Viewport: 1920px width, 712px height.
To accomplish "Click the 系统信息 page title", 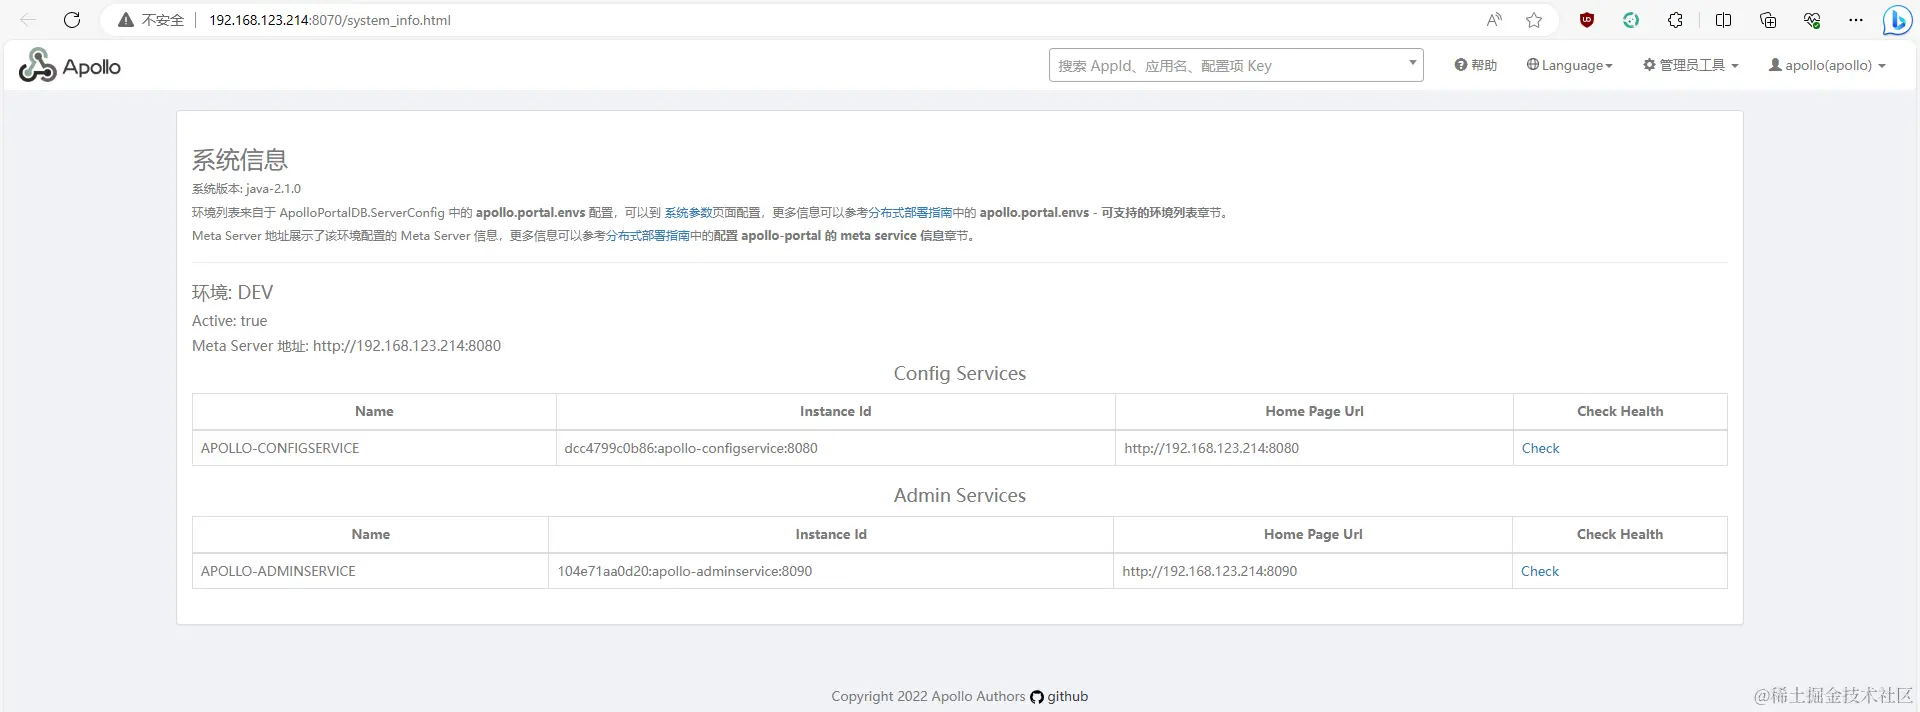I will pos(240,160).
